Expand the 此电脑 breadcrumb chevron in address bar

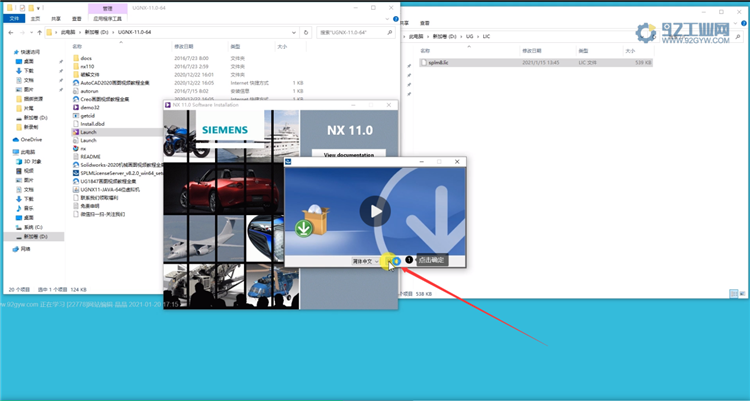(x=79, y=33)
